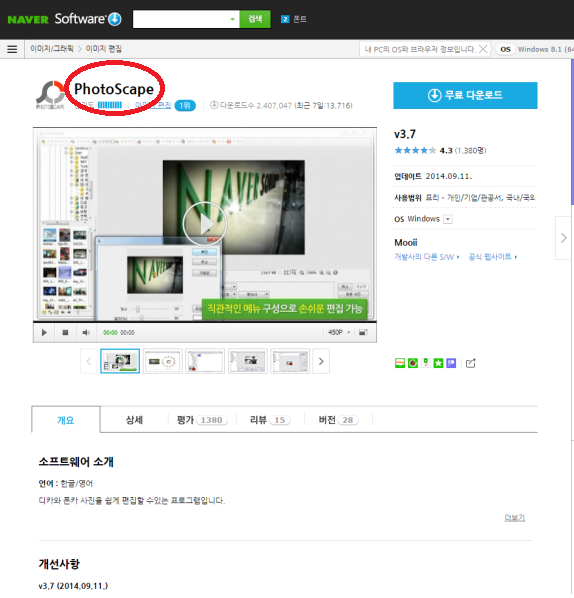Share via the talk bubble icon
This screenshot has width=574, height=598.
[x=400, y=363]
